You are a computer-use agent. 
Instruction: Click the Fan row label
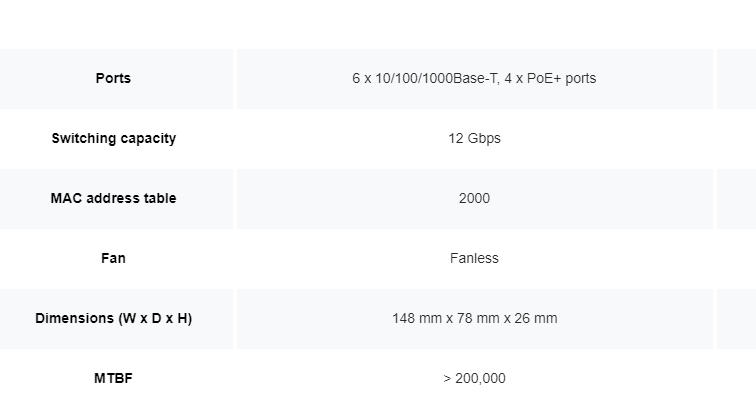[113, 258]
